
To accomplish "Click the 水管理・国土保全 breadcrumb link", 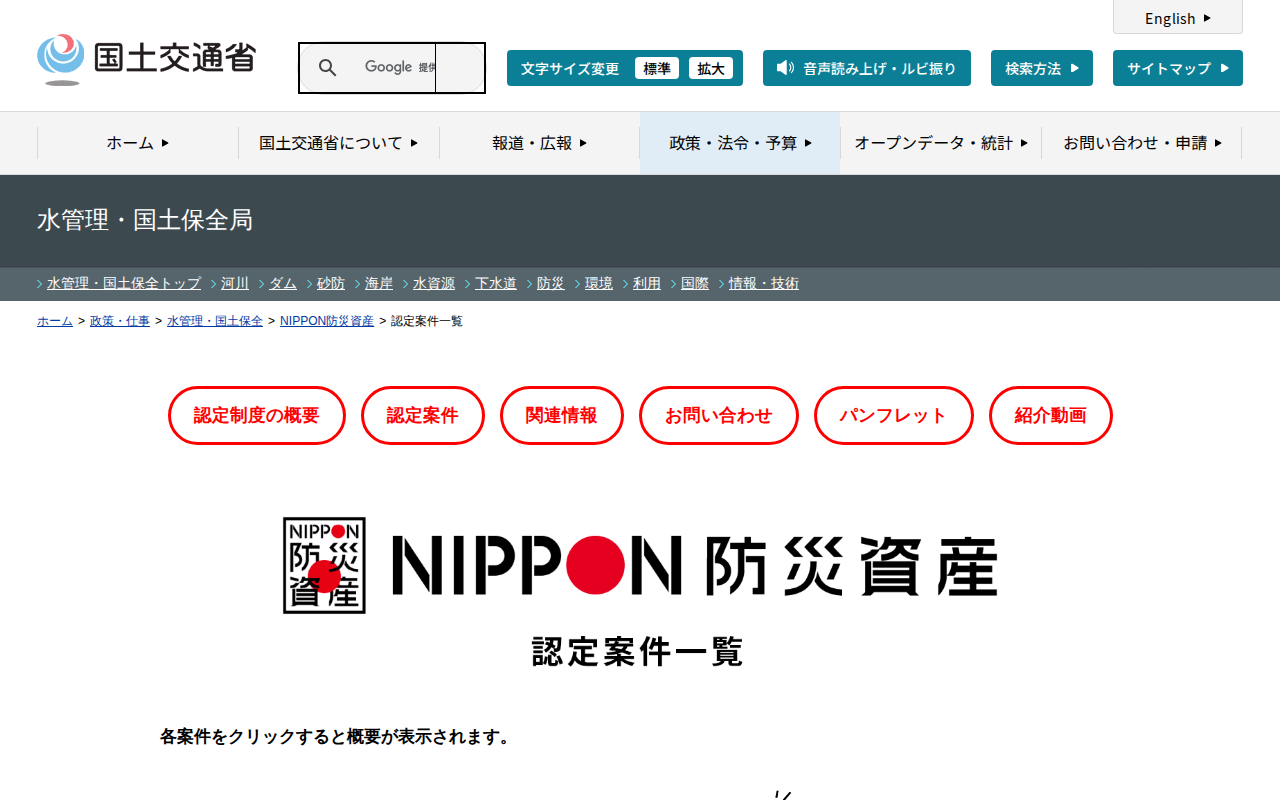I will (x=215, y=321).
